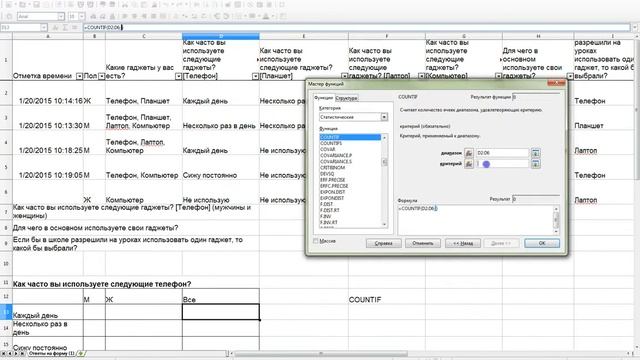Open autofilter for Отметка времени column

(80, 76)
